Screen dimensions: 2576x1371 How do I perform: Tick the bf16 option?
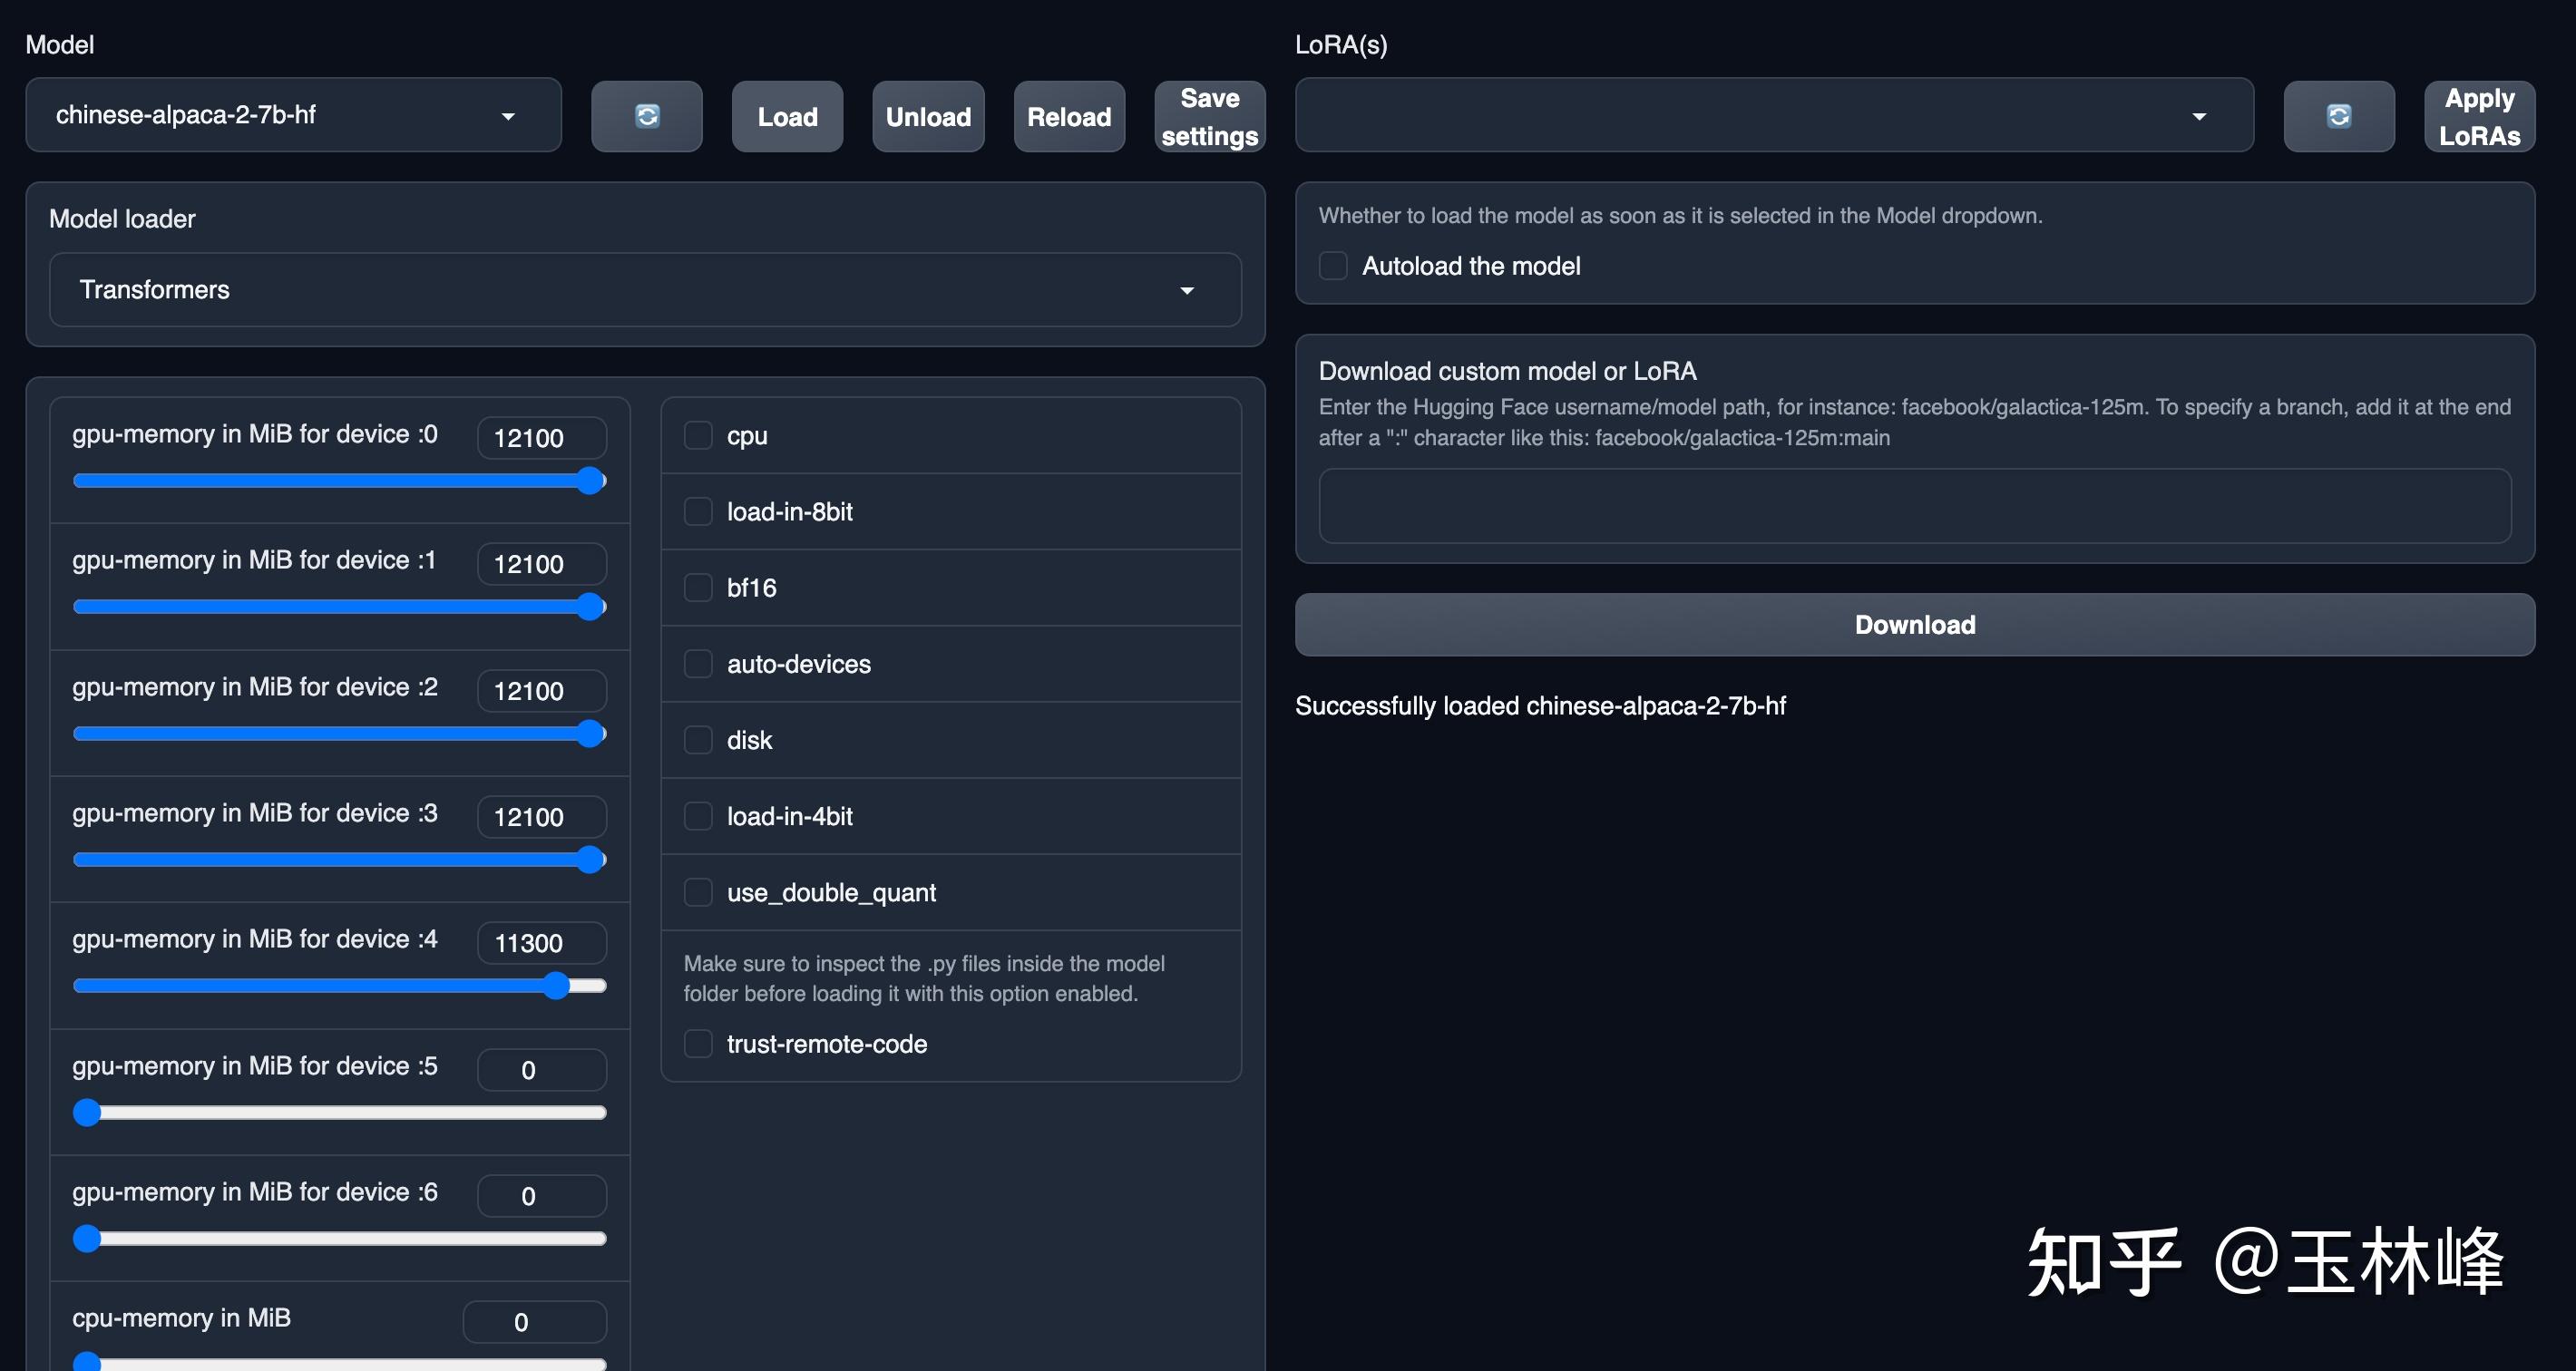tap(698, 588)
